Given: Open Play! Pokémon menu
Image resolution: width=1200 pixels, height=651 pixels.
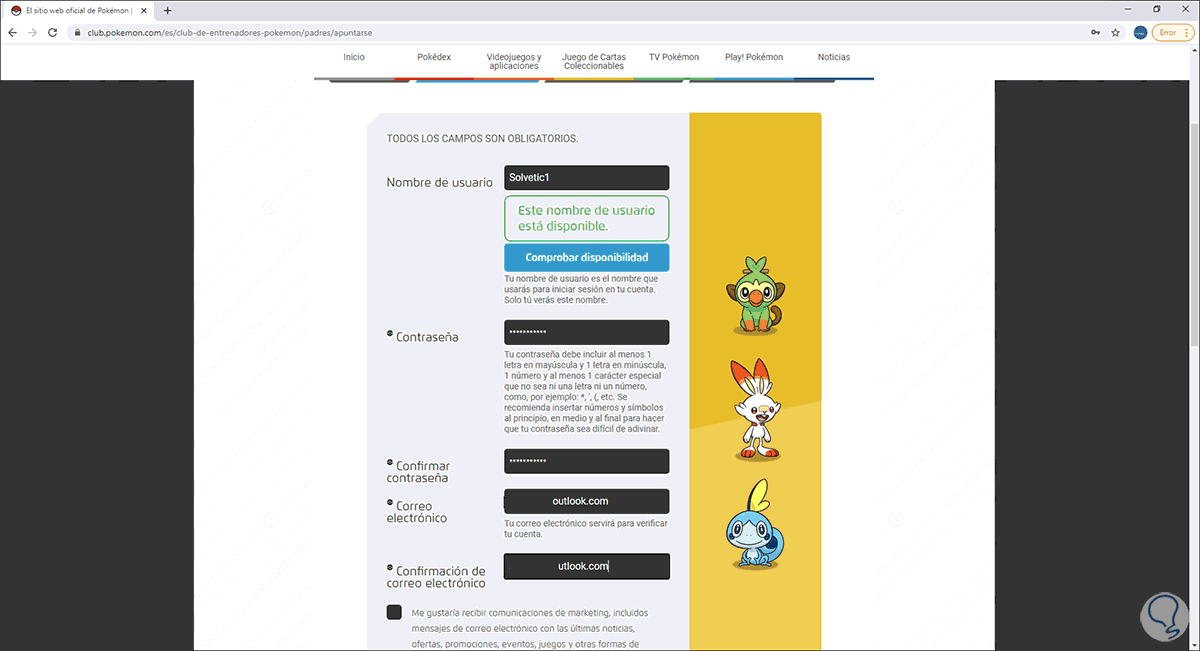Looking at the screenshot, I should [x=754, y=57].
